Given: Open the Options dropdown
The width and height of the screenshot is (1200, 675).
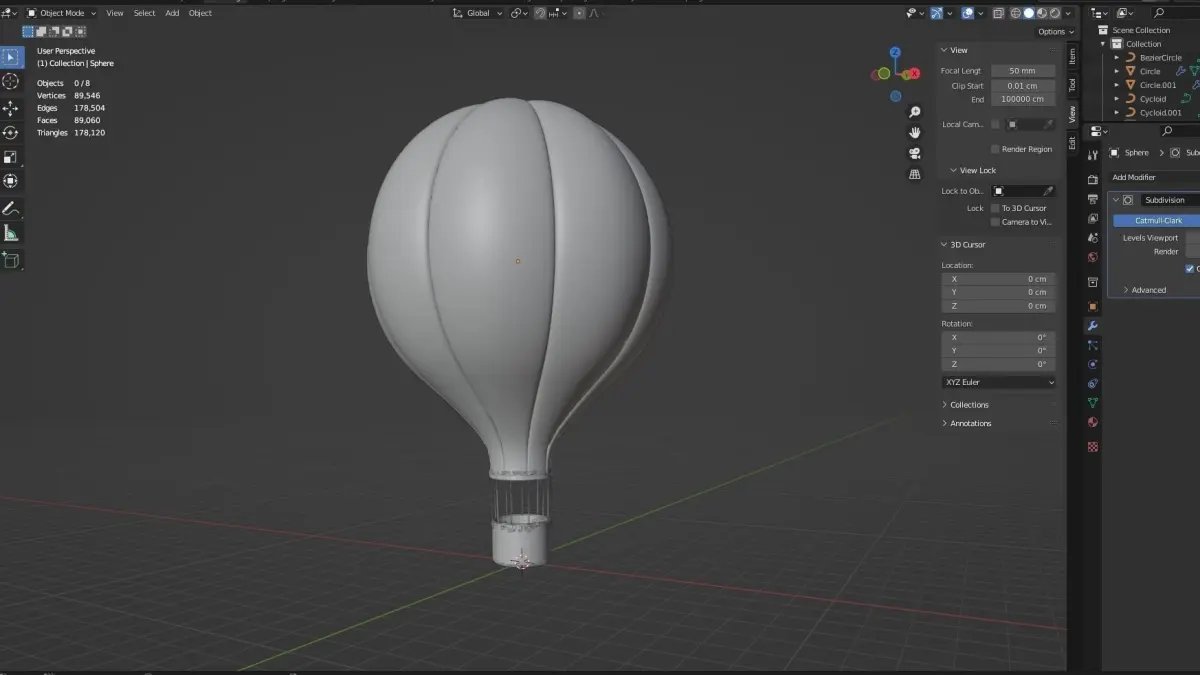Looking at the screenshot, I should click(x=1055, y=32).
